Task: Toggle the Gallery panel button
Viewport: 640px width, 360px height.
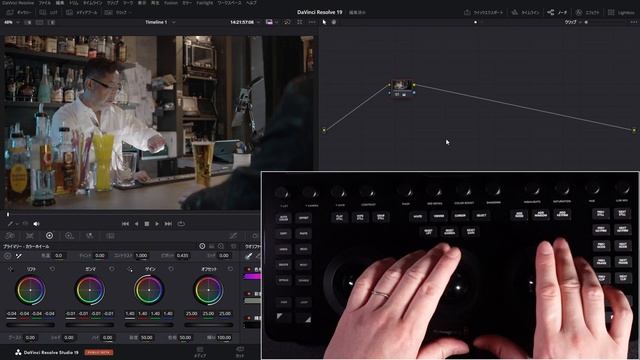Action: [19, 13]
